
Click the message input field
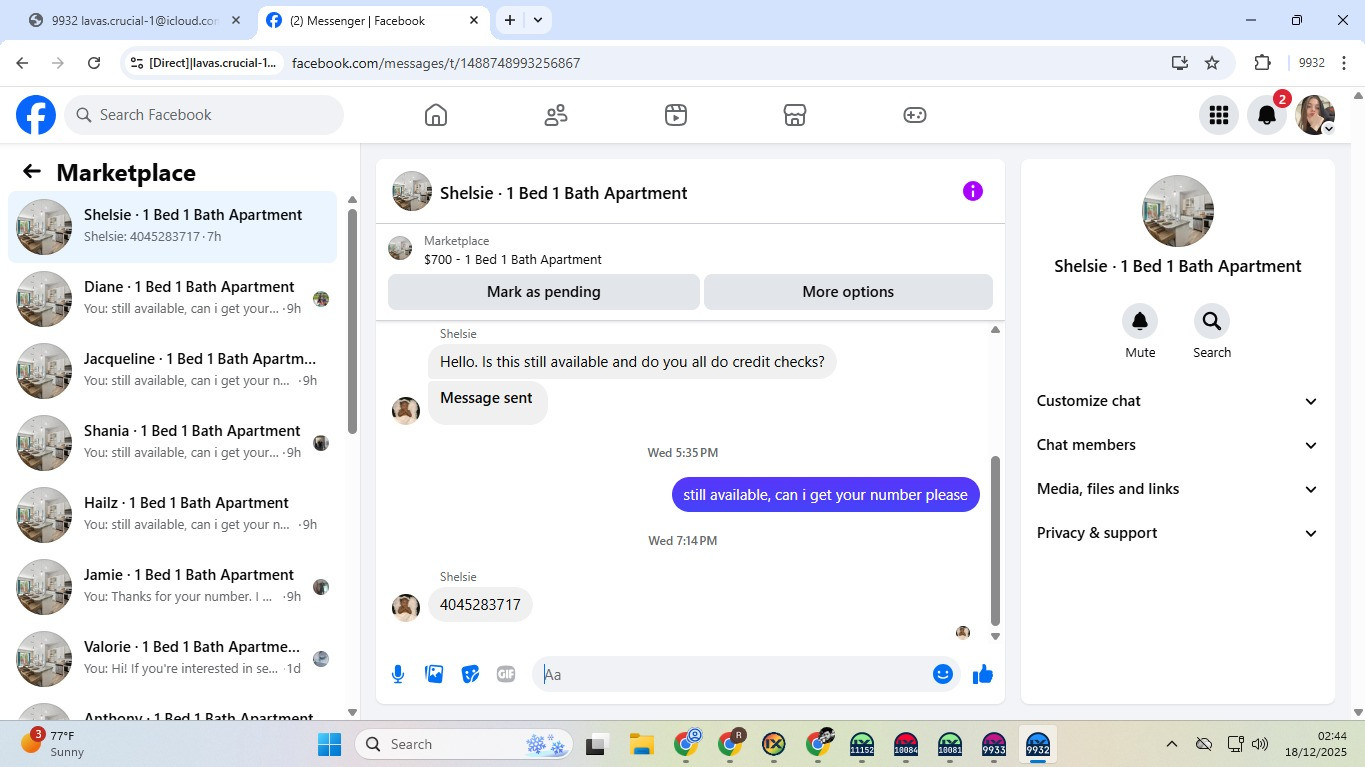pos(735,674)
